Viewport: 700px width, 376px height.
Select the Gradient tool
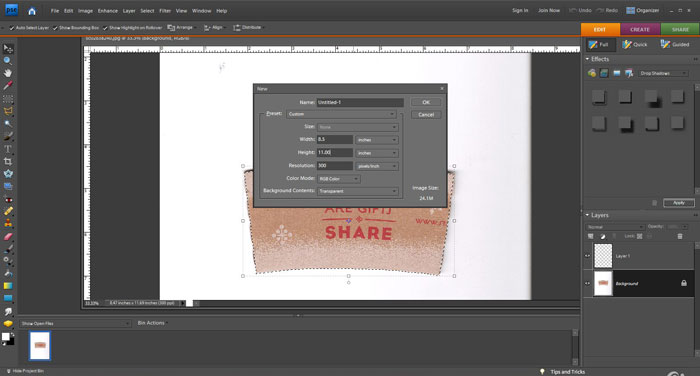8,286
